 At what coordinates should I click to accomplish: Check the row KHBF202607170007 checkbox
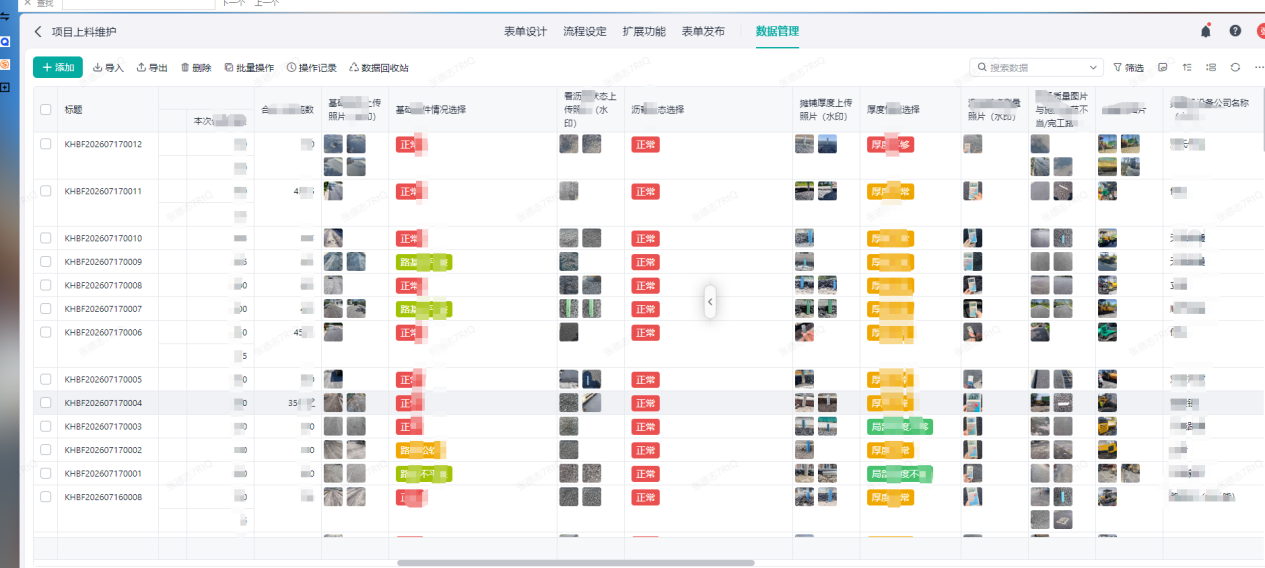click(x=46, y=309)
